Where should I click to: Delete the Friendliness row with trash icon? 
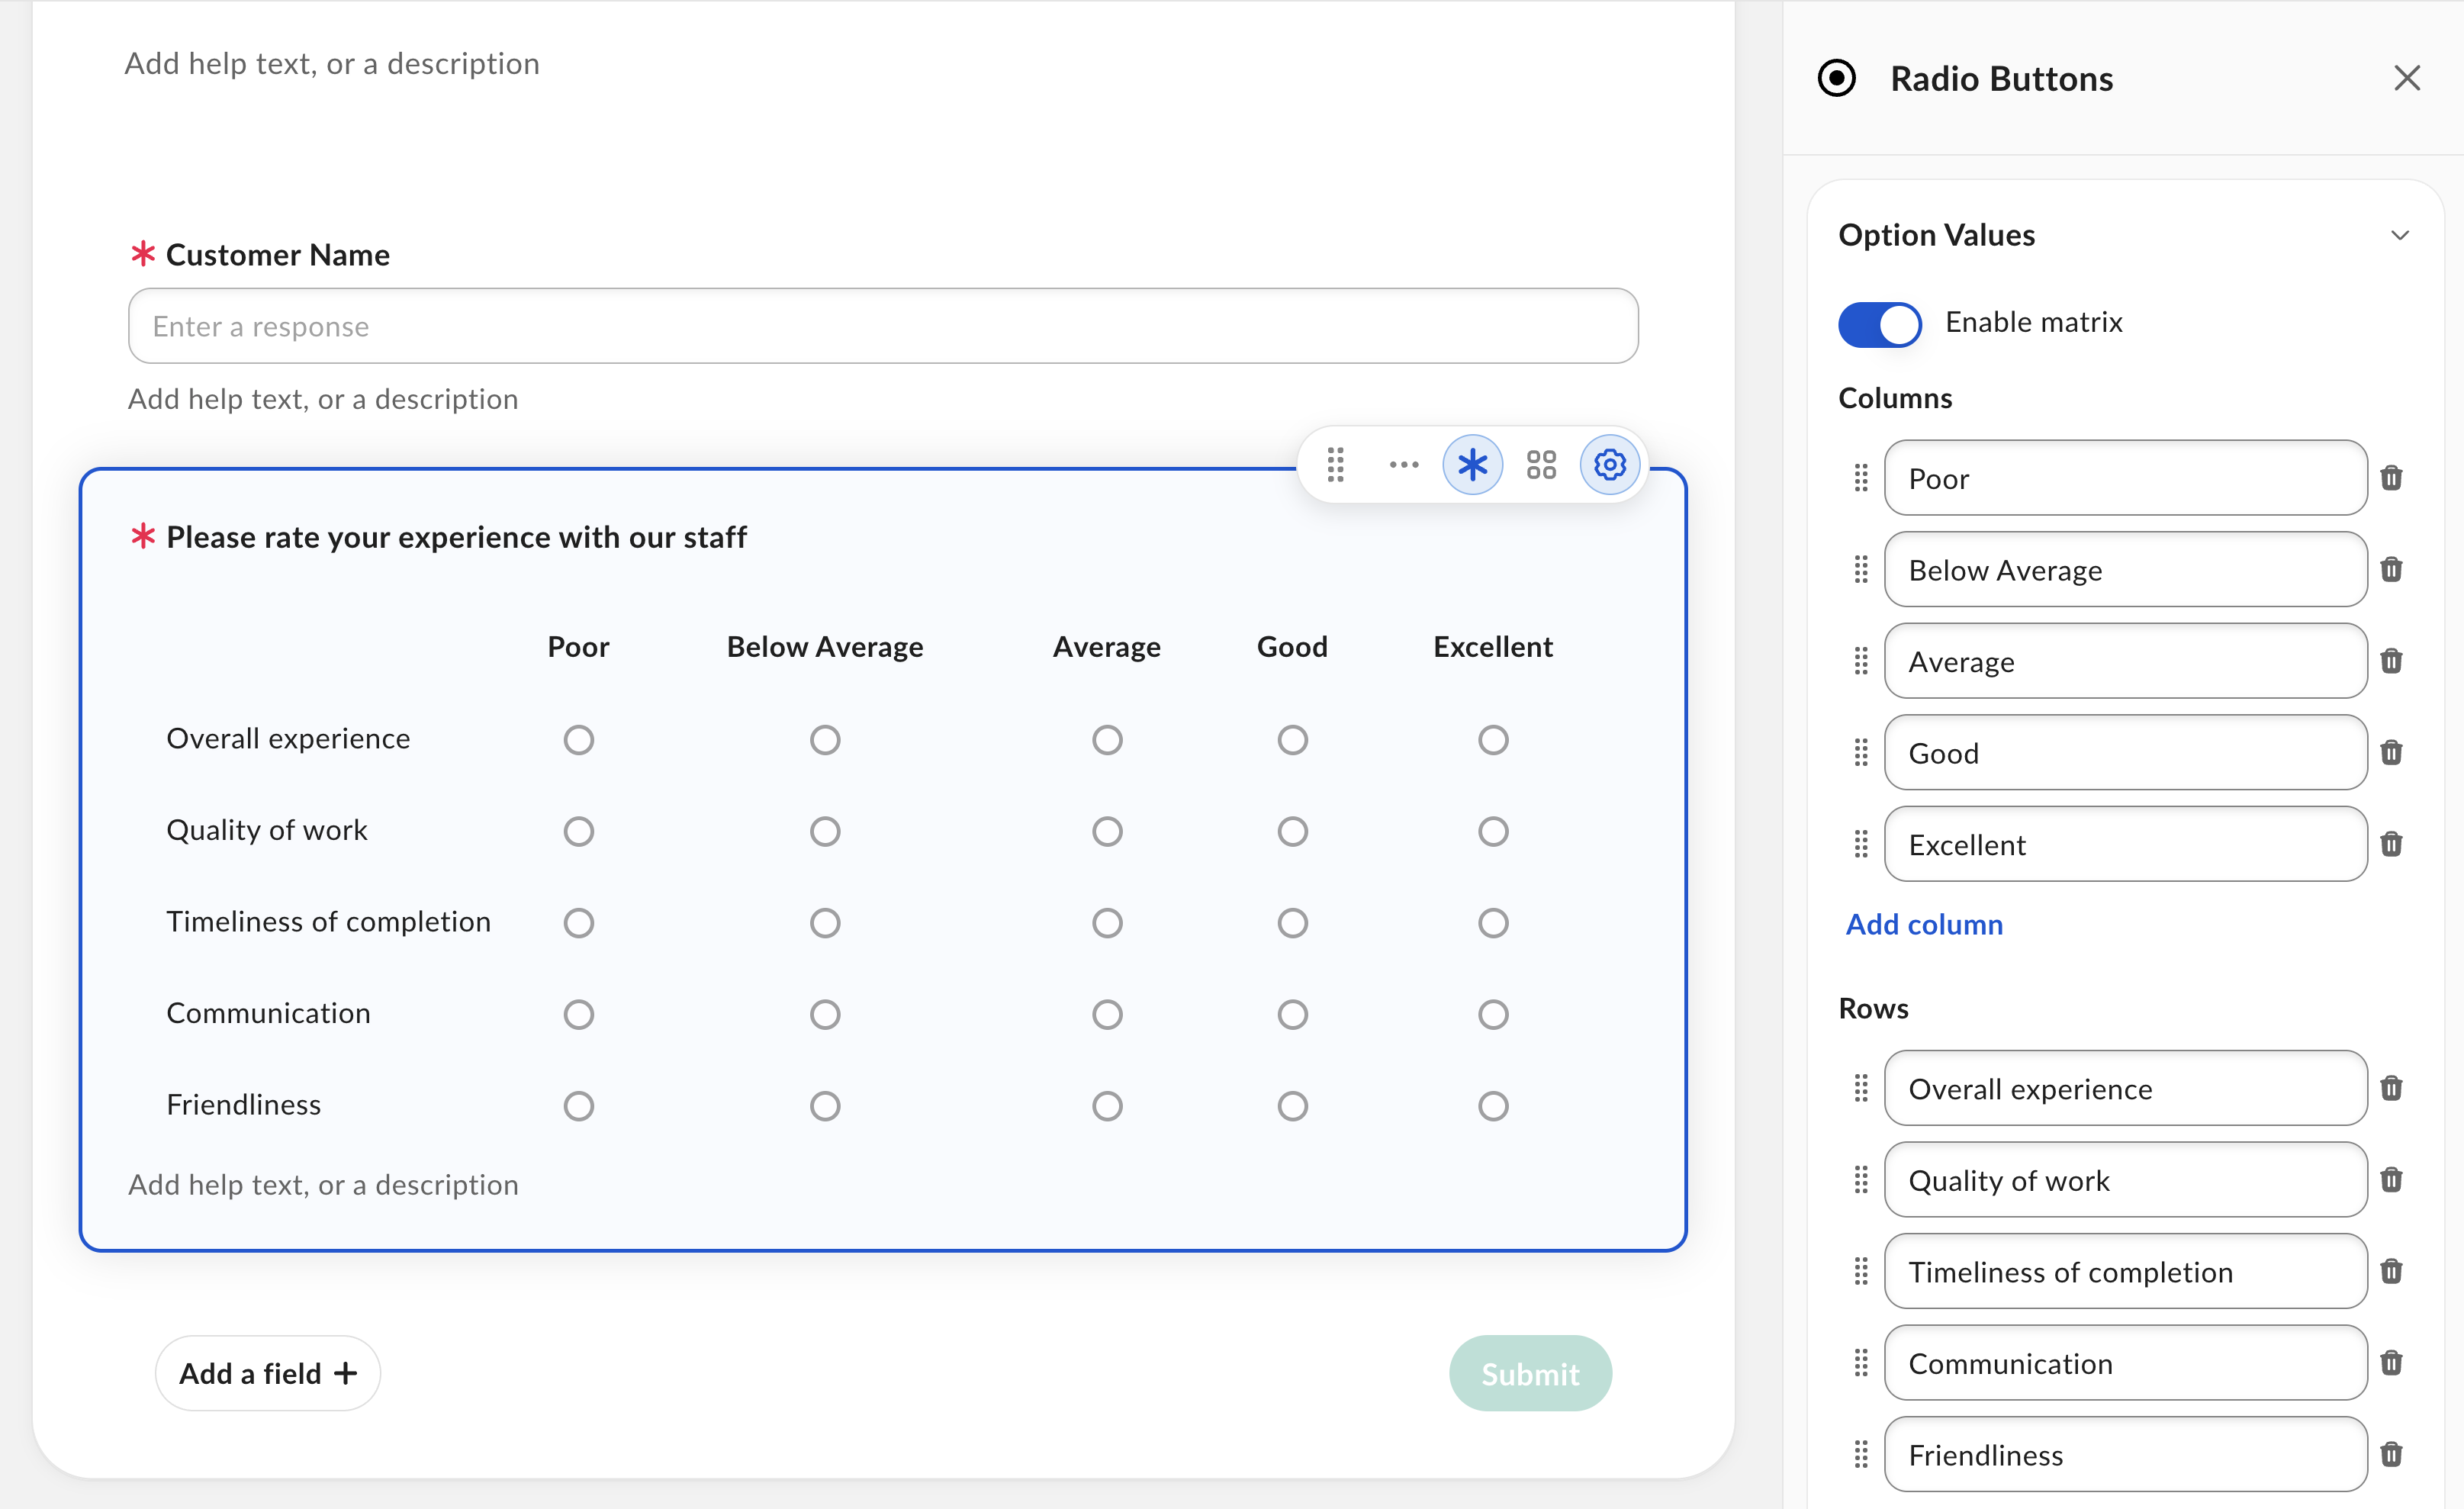2391,1454
